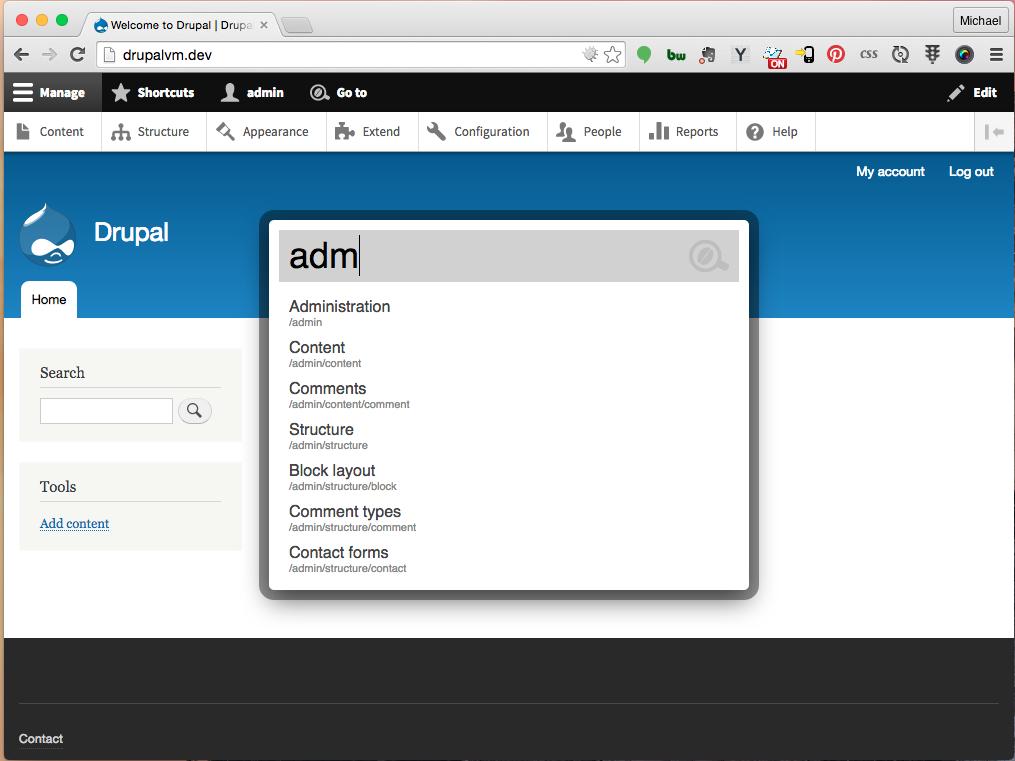Close the Welcome to Drupal tab
This screenshot has height=761, width=1015.
[263, 25]
